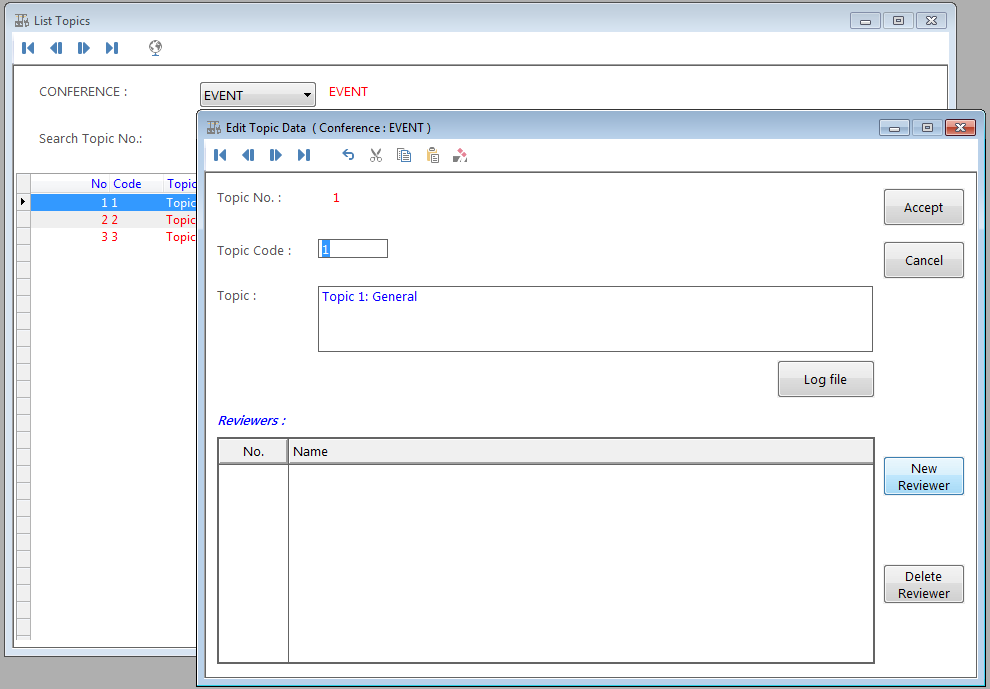
Task: Jump to last record in Edit Topic toolbar
Action: [x=304, y=155]
